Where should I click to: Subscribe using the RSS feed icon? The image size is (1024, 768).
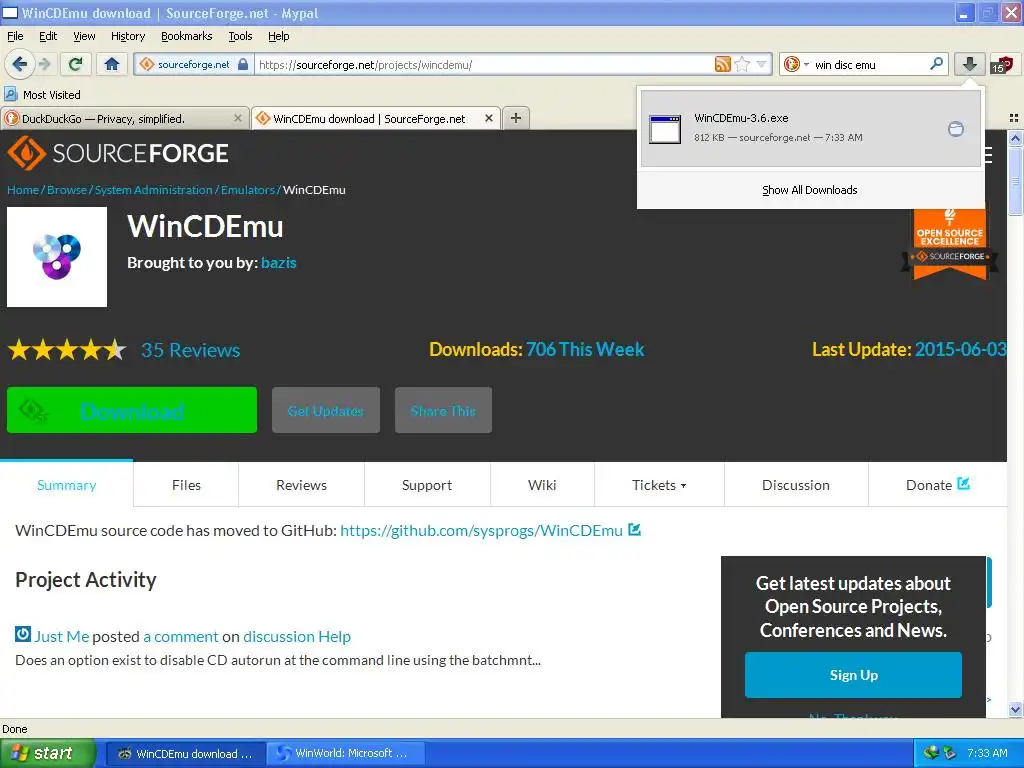(722, 64)
